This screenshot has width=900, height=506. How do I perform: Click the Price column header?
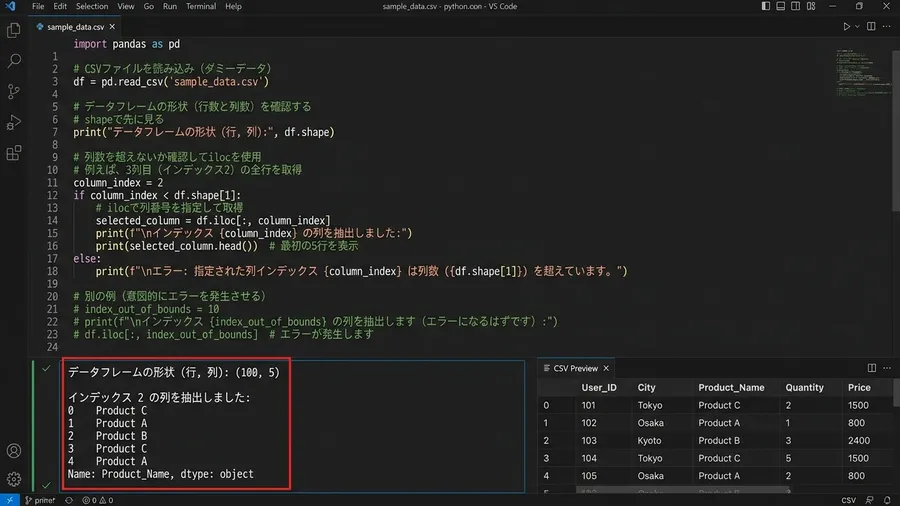(859, 388)
